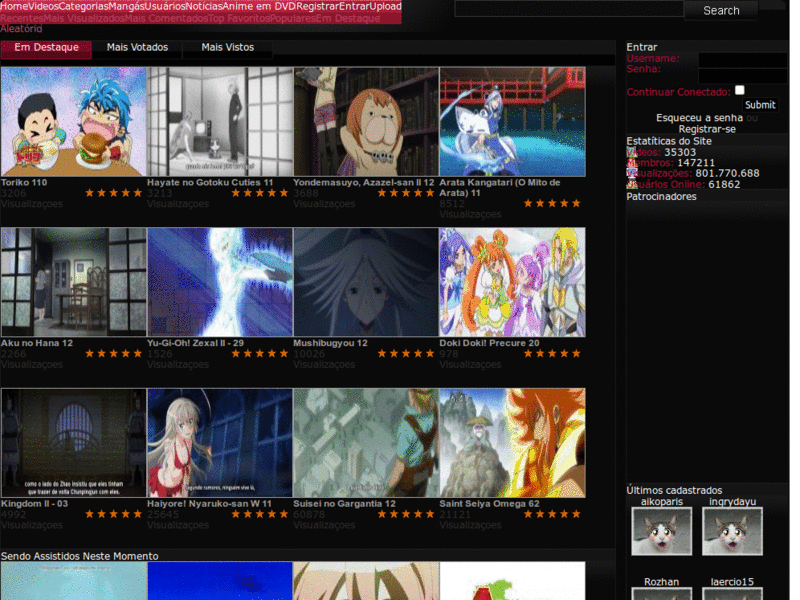Switch to the Mais Votados tab
Viewport: 800px width, 600px height.
137,47
